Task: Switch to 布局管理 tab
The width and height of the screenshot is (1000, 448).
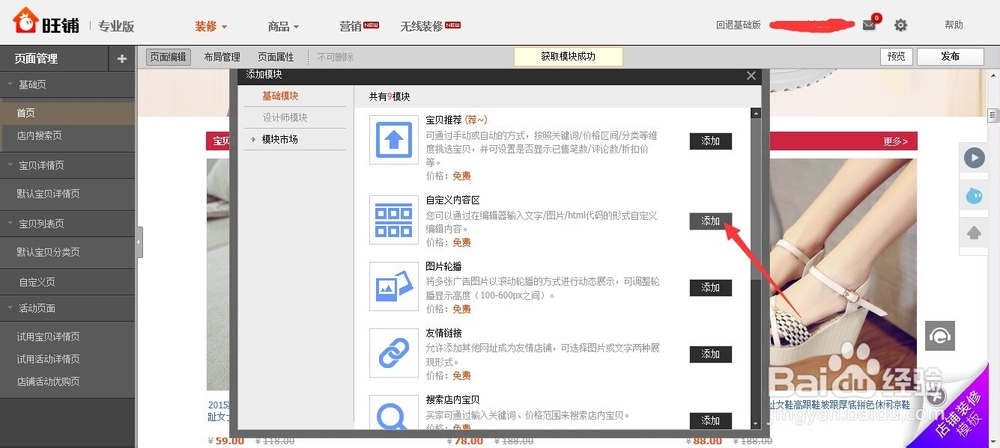Action: point(222,57)
